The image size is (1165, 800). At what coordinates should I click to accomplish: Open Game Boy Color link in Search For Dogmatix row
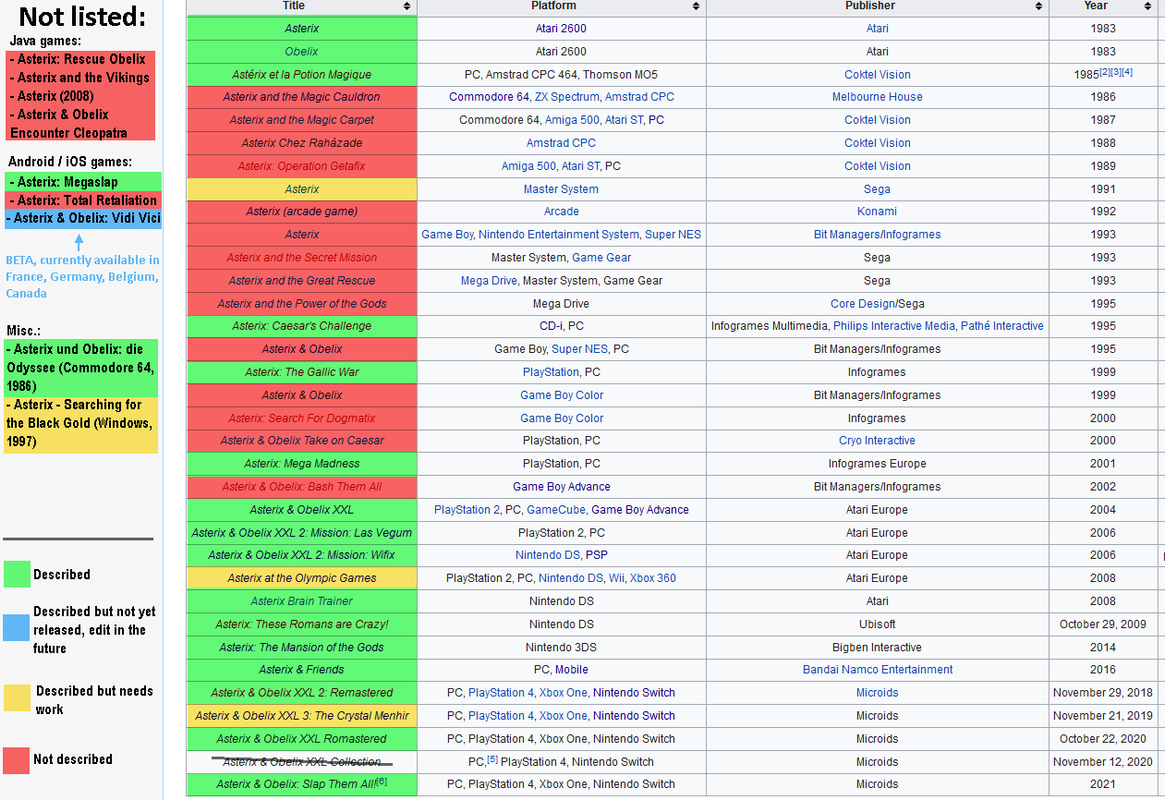click(561, 418)
